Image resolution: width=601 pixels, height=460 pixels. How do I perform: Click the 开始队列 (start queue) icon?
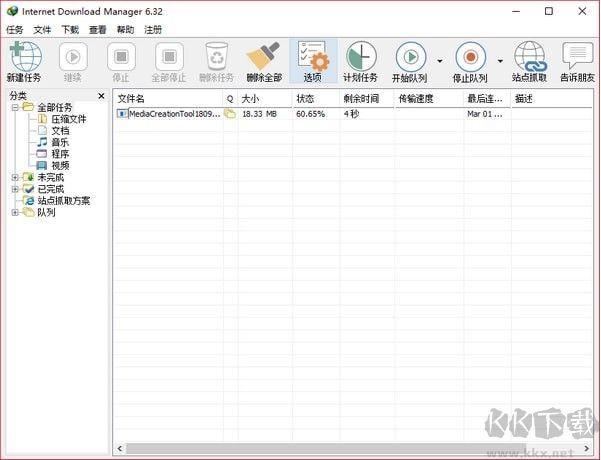pyautogui.click(x=411, y=57)
